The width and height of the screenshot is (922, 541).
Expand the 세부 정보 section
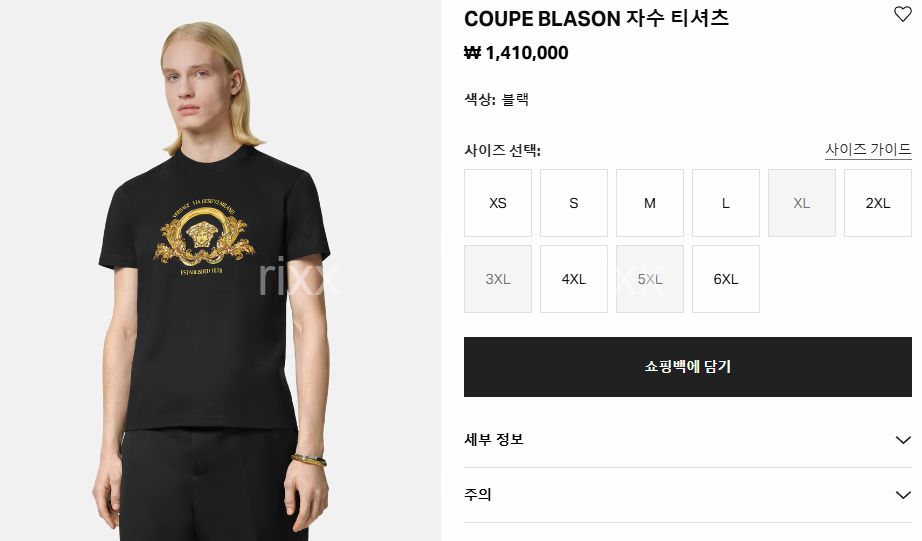687,440
